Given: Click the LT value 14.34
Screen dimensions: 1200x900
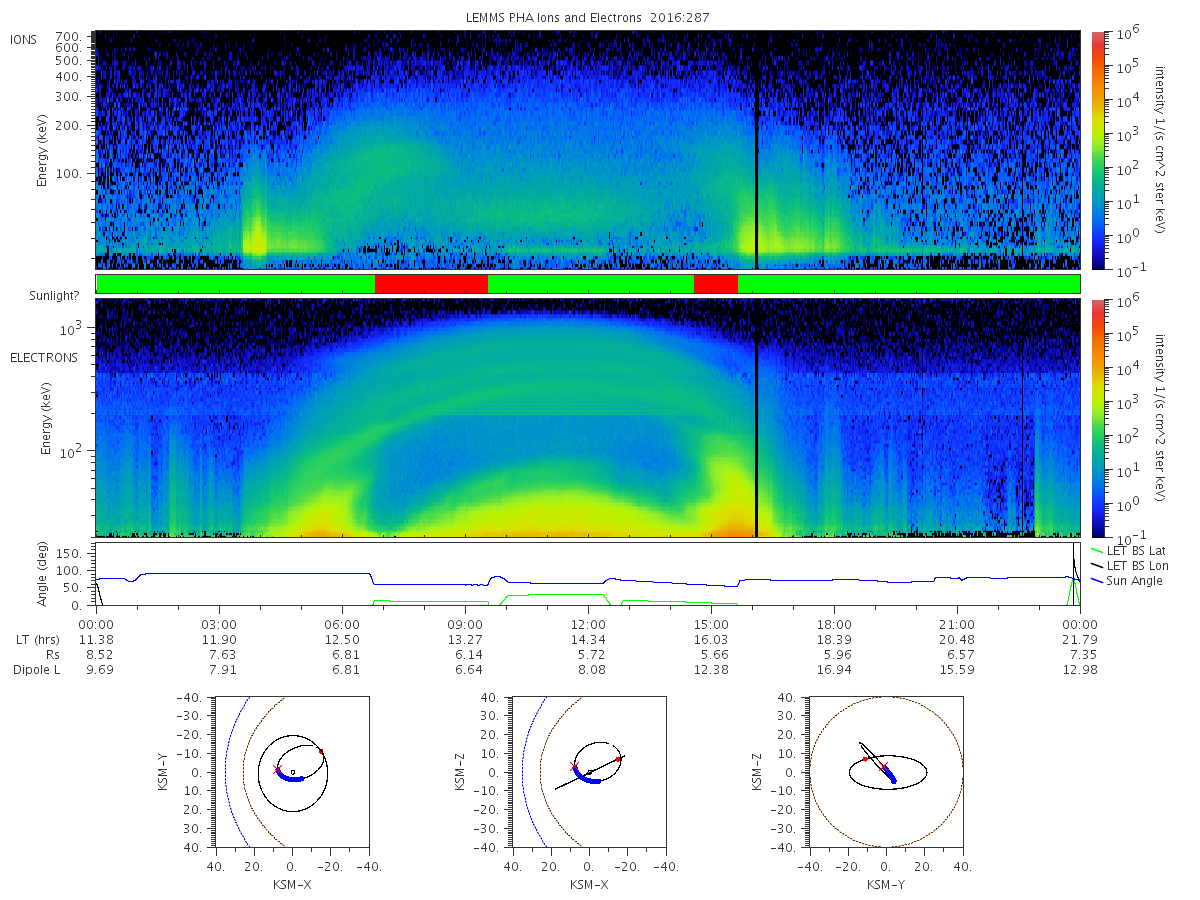Looking at the screenshot, I should (x=588, y=639).
